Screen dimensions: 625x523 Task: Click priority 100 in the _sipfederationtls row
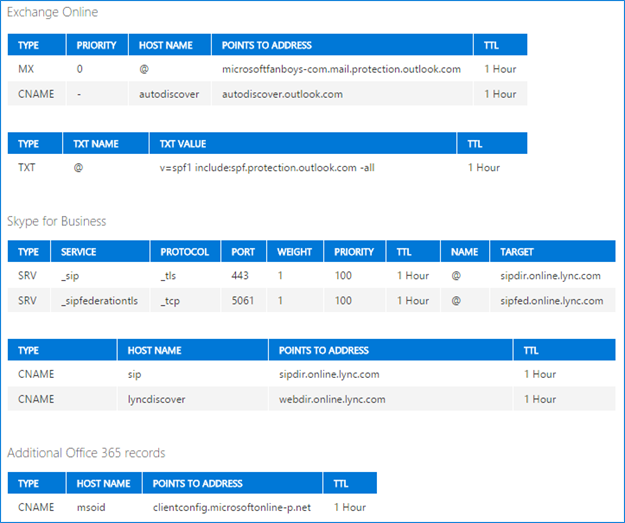pyautogui.click(x=343, y=301)
